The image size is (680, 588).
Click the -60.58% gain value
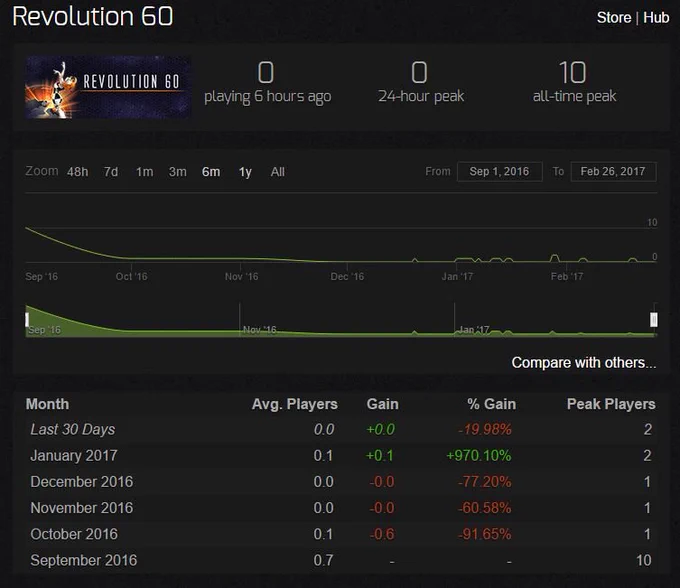click(485, 508)
